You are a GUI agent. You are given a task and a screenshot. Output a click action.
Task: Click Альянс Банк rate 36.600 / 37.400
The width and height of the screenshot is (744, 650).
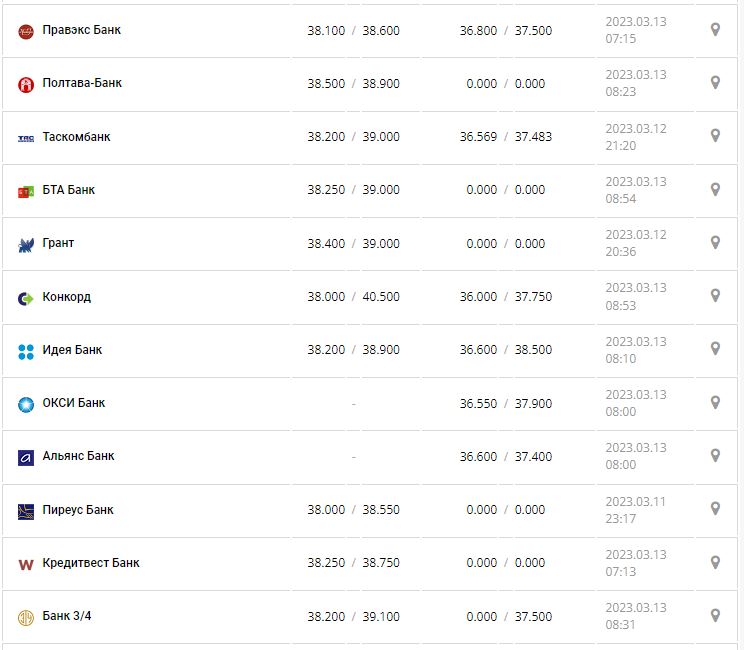pyautogui.click(x=505, y=456)
